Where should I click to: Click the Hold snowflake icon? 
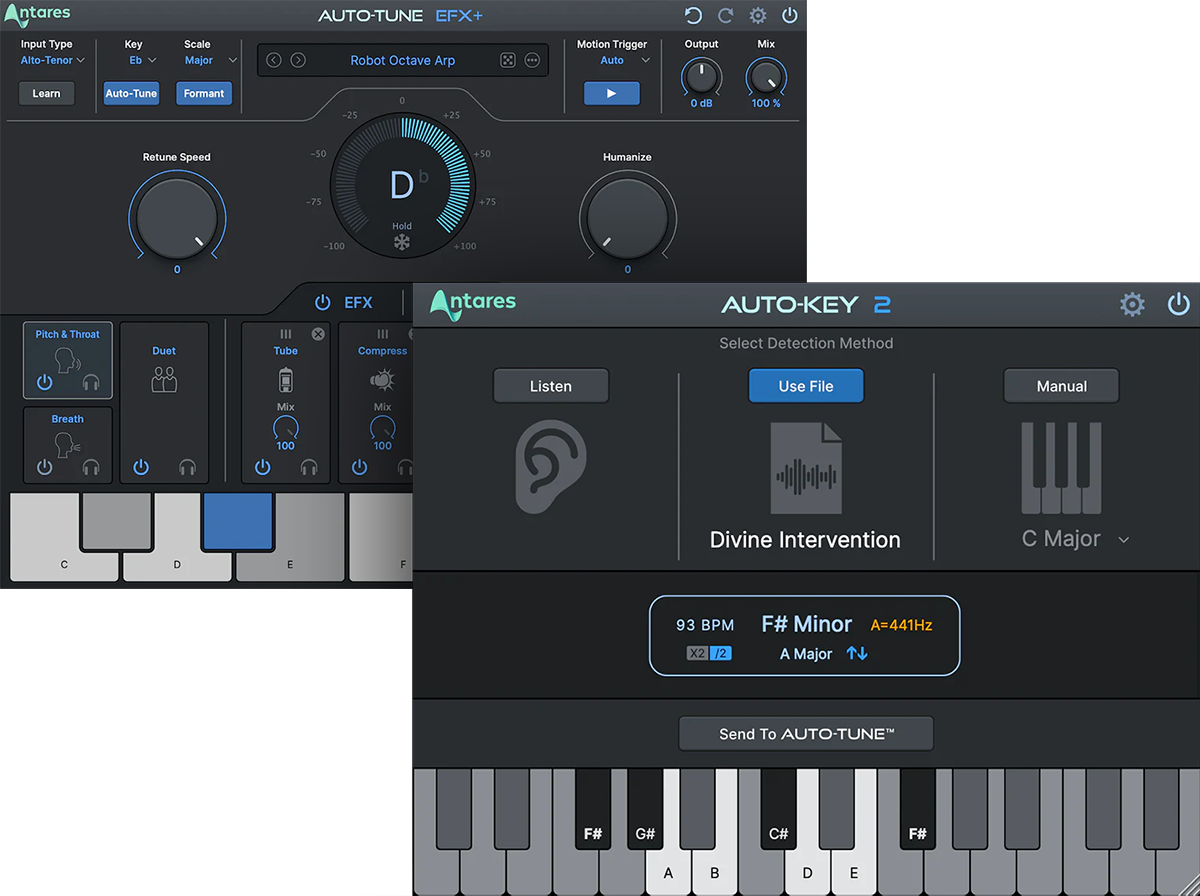coord(402,243)
